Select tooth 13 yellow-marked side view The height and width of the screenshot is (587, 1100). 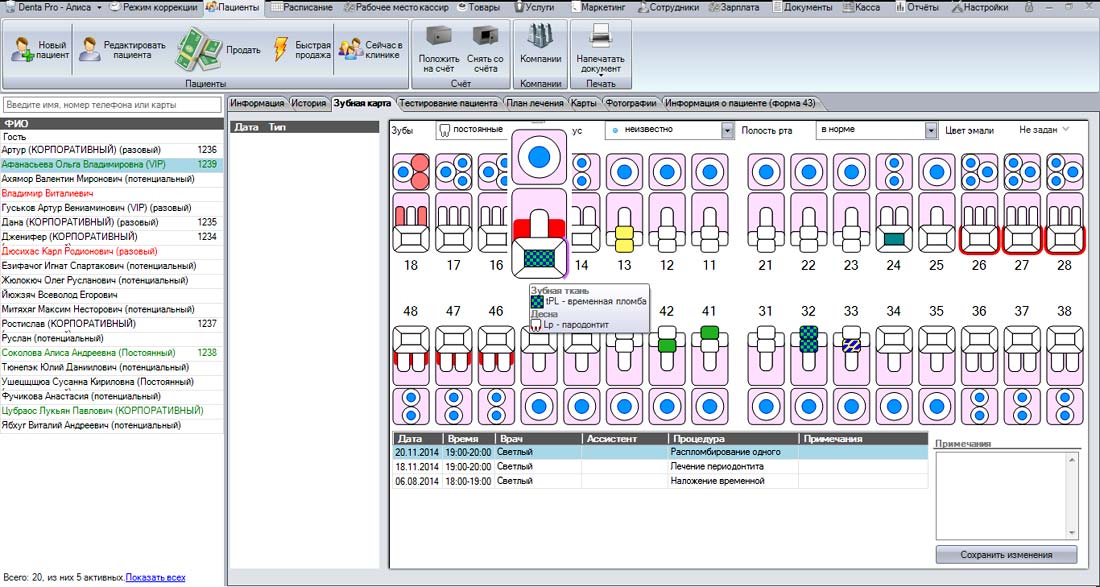[x=624, y=228]
